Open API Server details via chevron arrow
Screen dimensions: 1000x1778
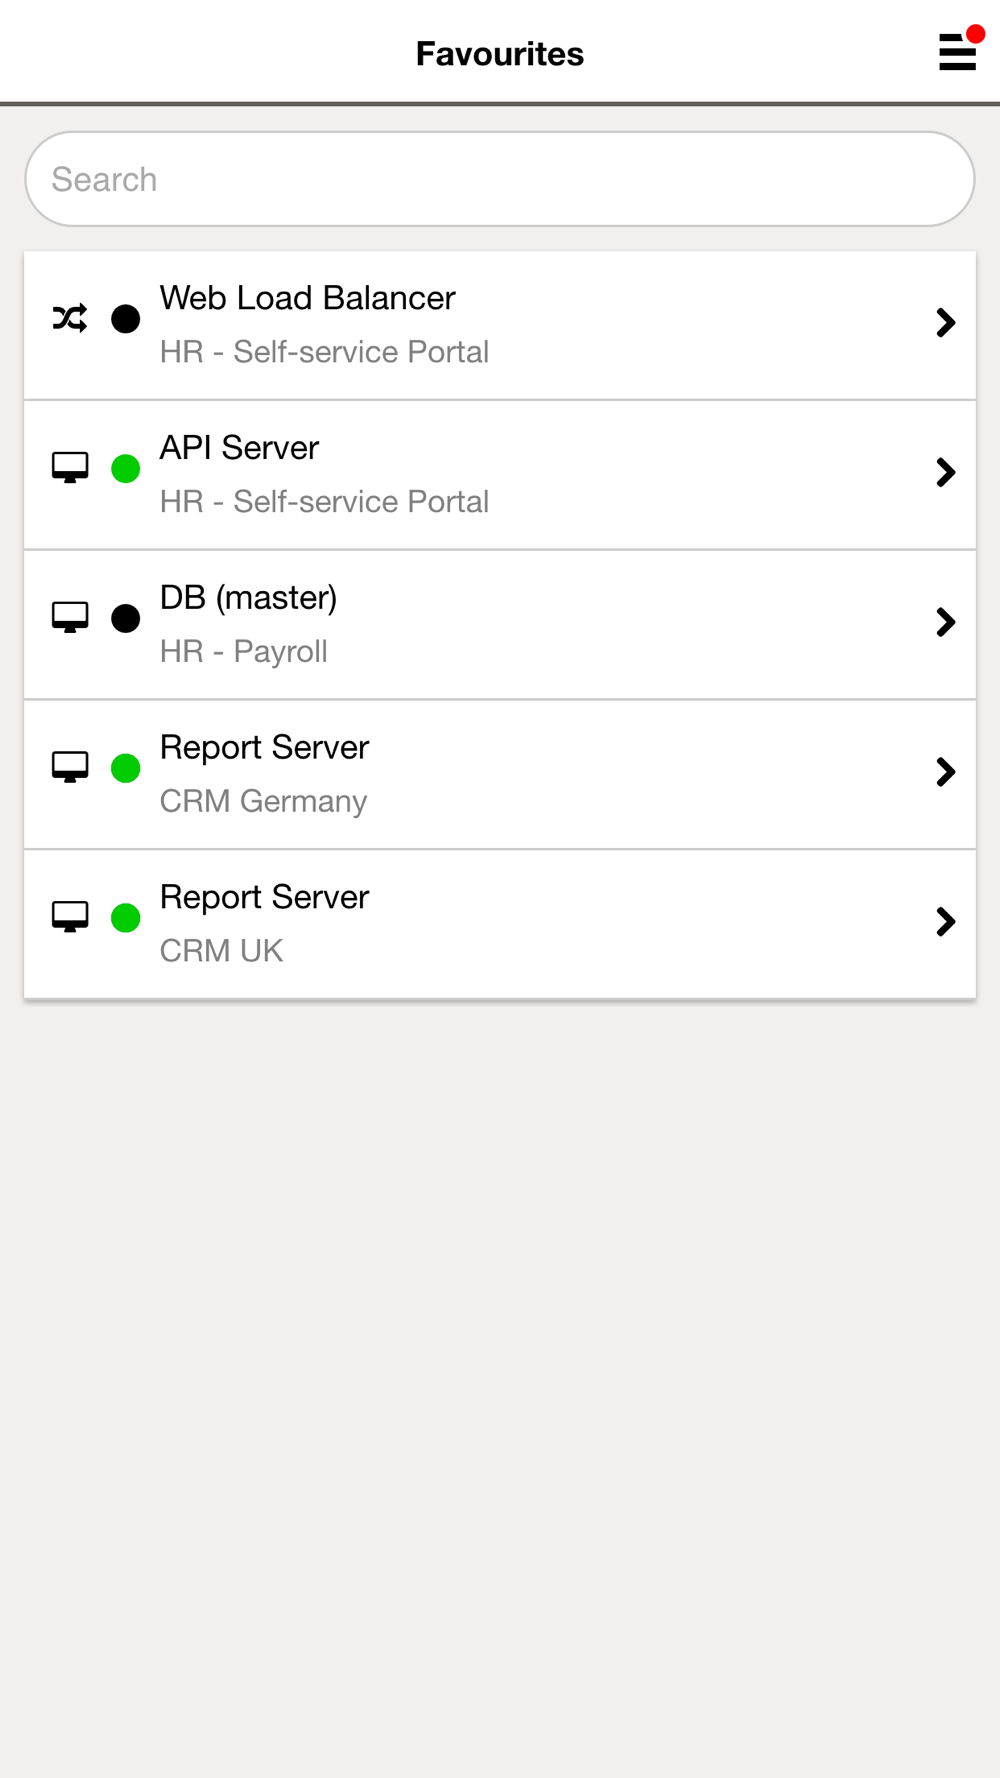coord(946,472)
